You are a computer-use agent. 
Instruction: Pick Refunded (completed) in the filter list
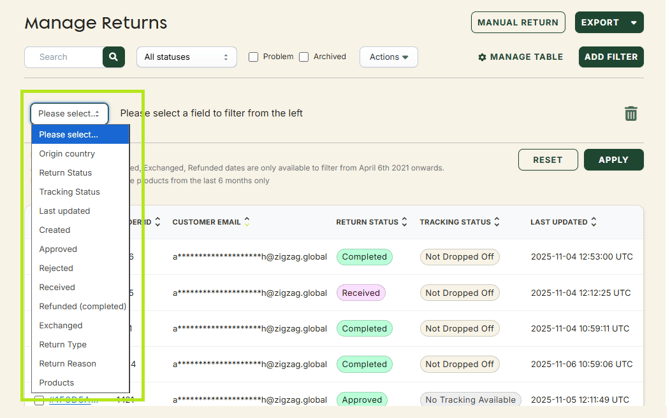(x=82, y=306)
